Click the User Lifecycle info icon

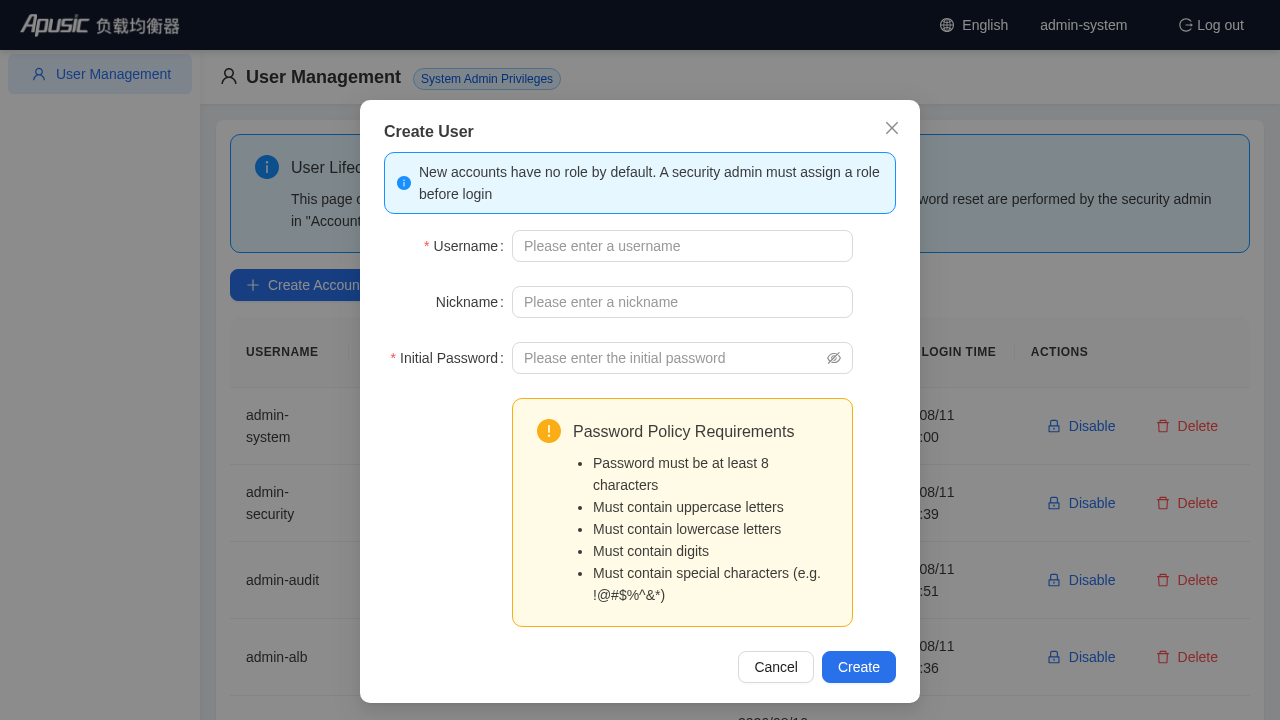coord(267,167)
